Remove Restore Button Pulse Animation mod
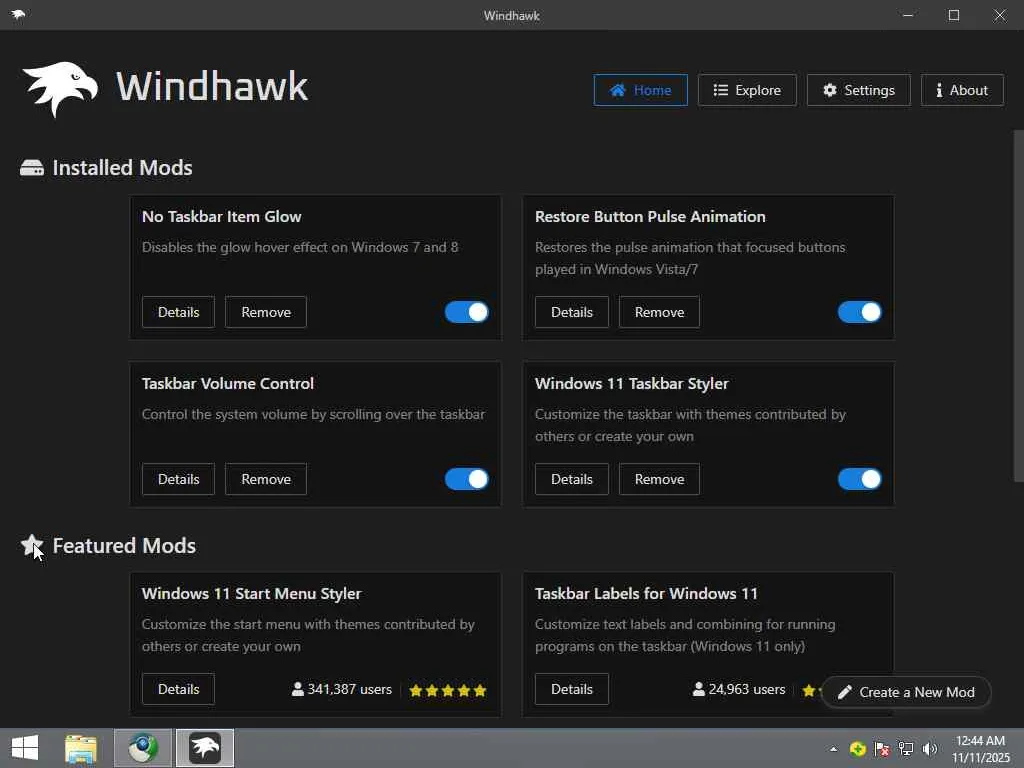The height and width of the screenshot is (768, 1024). click(659, 312)
